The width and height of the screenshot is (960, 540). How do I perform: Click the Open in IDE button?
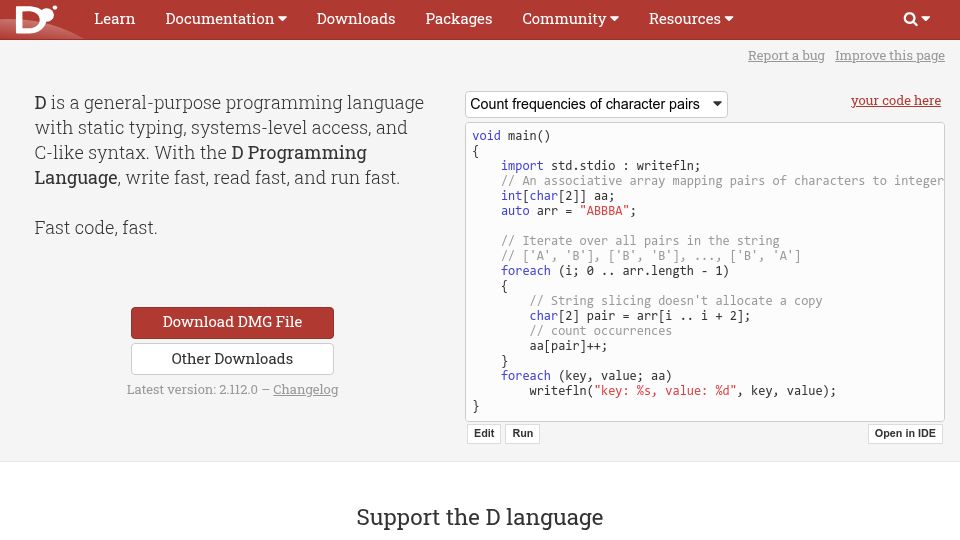(x=905, y=433)
